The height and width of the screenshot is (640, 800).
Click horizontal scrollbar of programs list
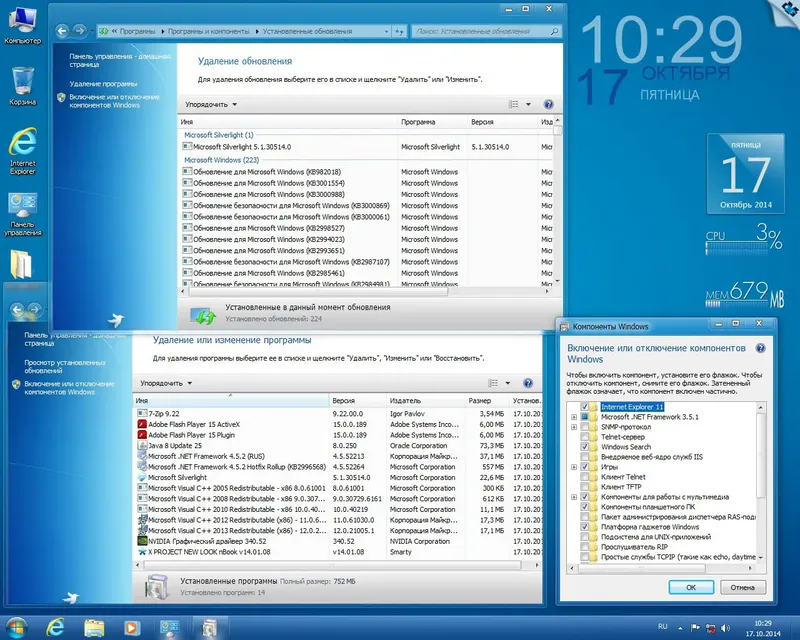(x=332, y=565)
